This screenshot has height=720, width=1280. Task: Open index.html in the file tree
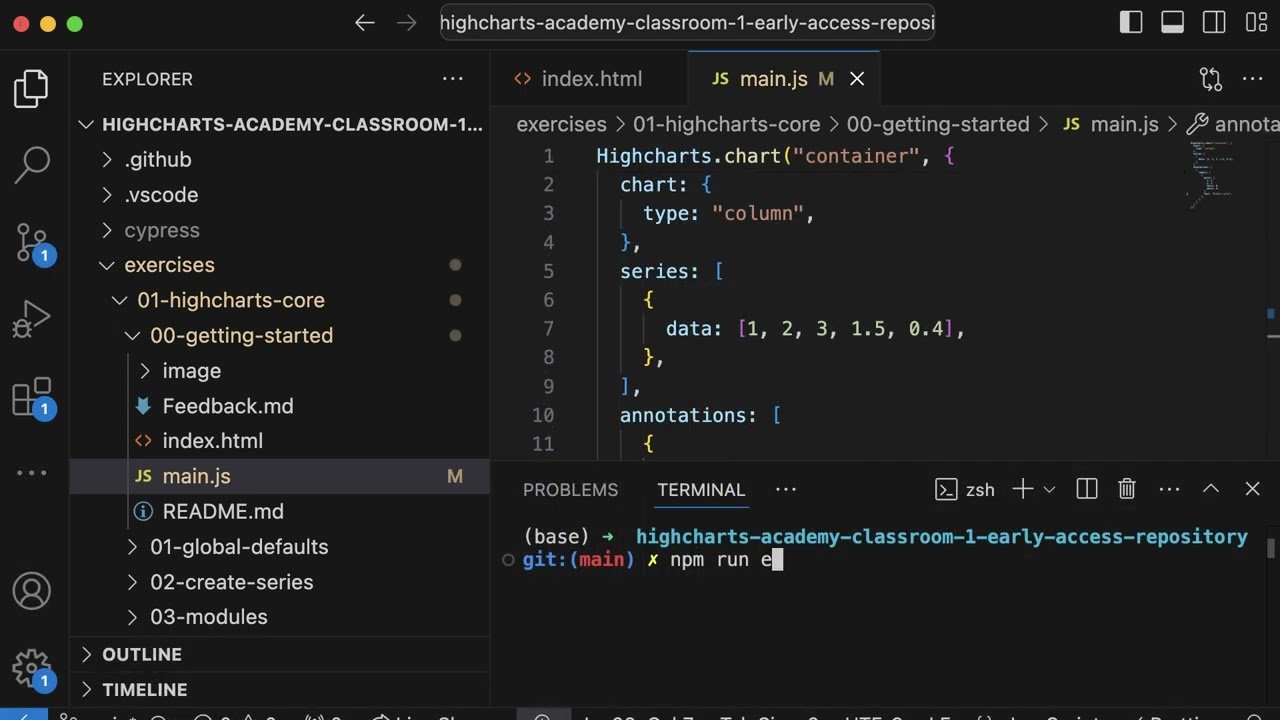click(280, 441)
